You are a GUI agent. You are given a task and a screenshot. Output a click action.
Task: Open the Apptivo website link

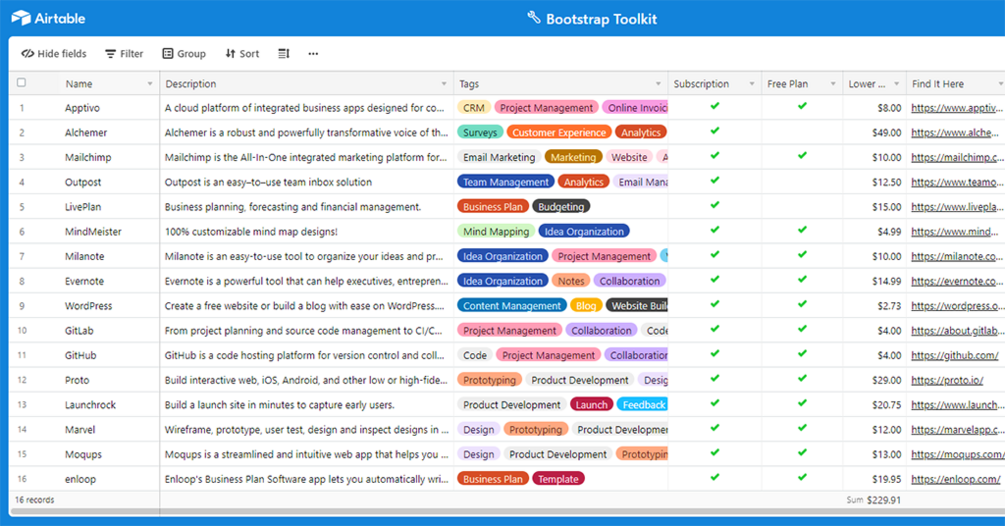[956, 108]
